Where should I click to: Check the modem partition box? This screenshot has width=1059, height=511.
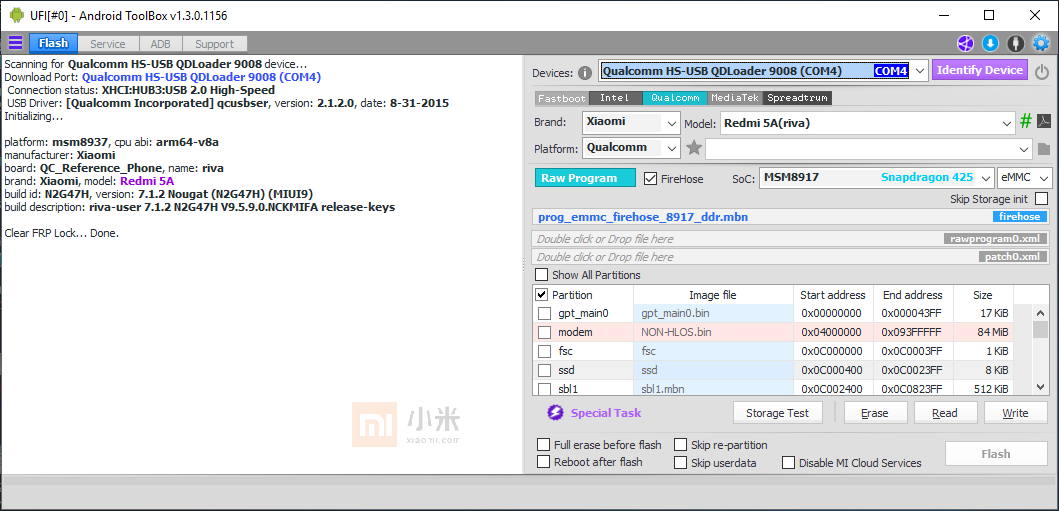544,332
